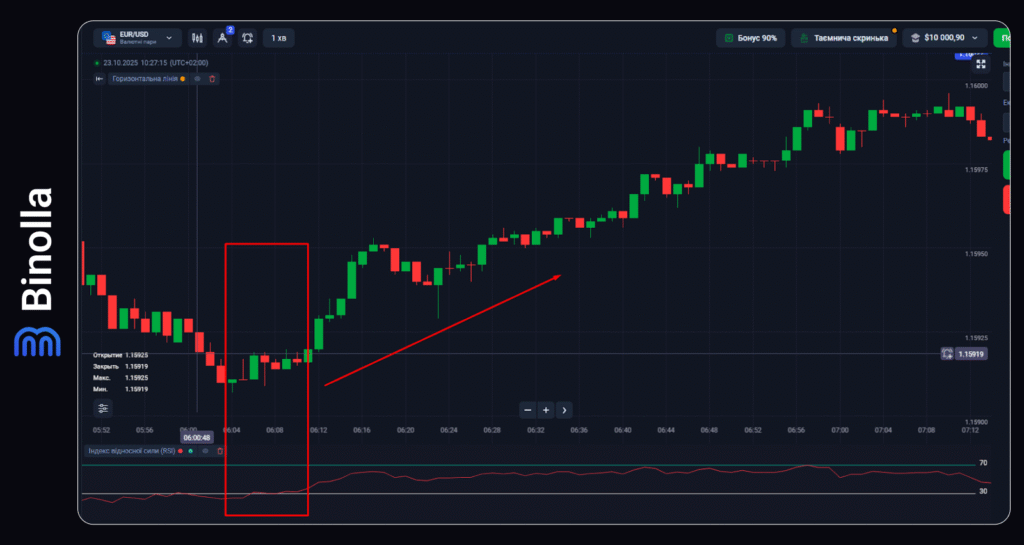Click the Бонус 90% button
This screenshot has width=1024, height=545.
coord(748,38)
